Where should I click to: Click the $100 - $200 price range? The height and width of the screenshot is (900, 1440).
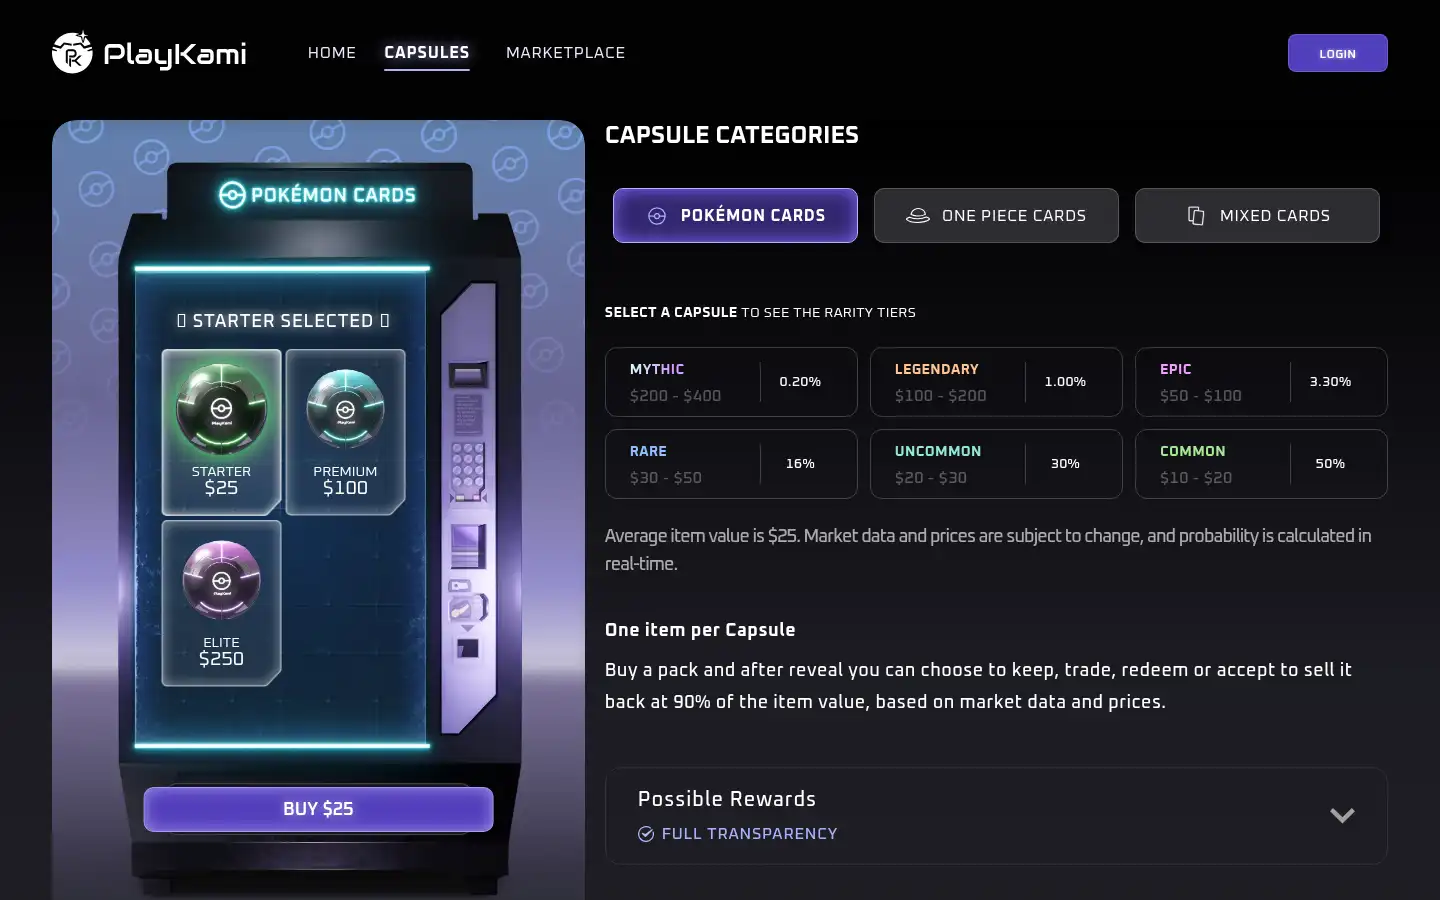click(940, 396)
